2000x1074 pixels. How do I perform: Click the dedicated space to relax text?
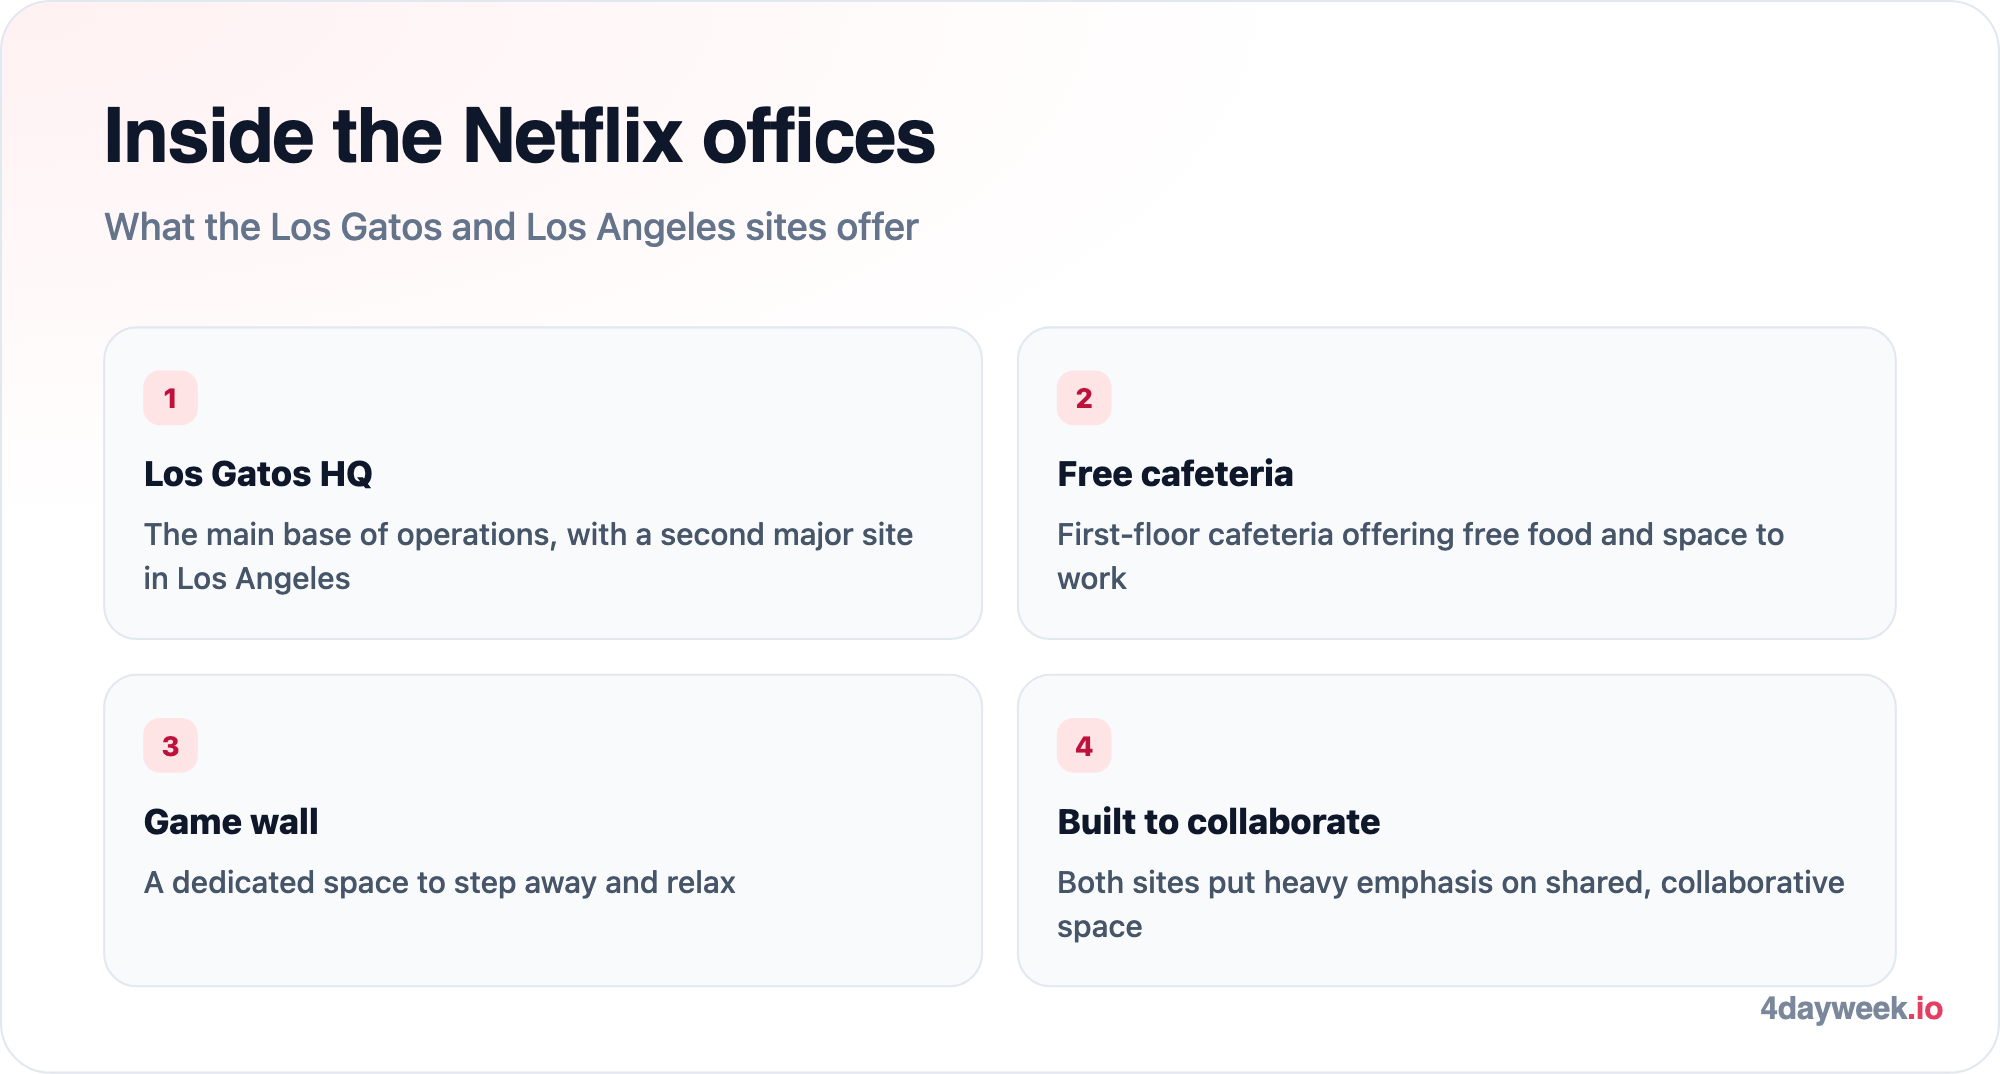coord(439,883)
